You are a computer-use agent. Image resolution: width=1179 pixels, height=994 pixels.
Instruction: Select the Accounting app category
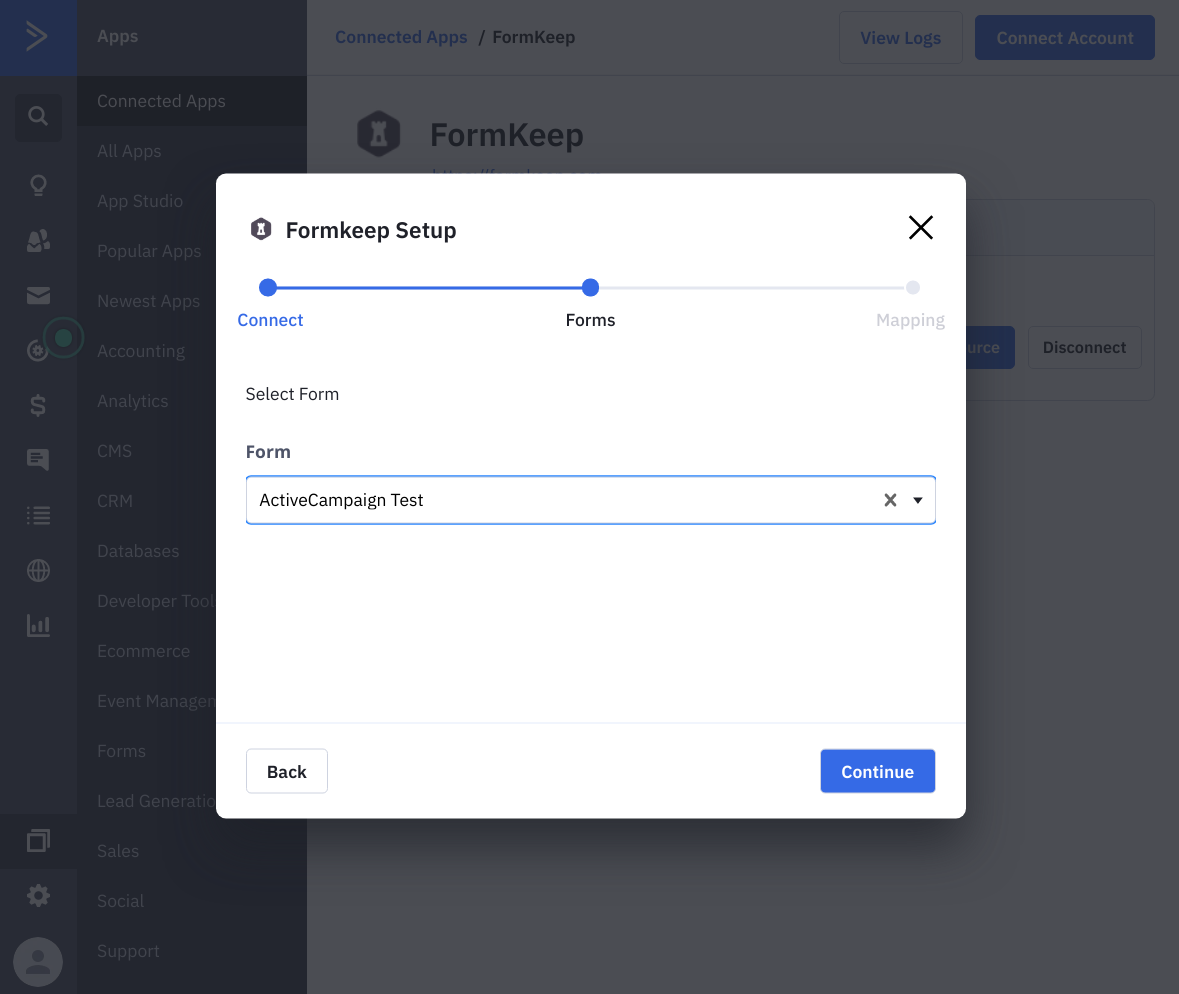(141, 351)
